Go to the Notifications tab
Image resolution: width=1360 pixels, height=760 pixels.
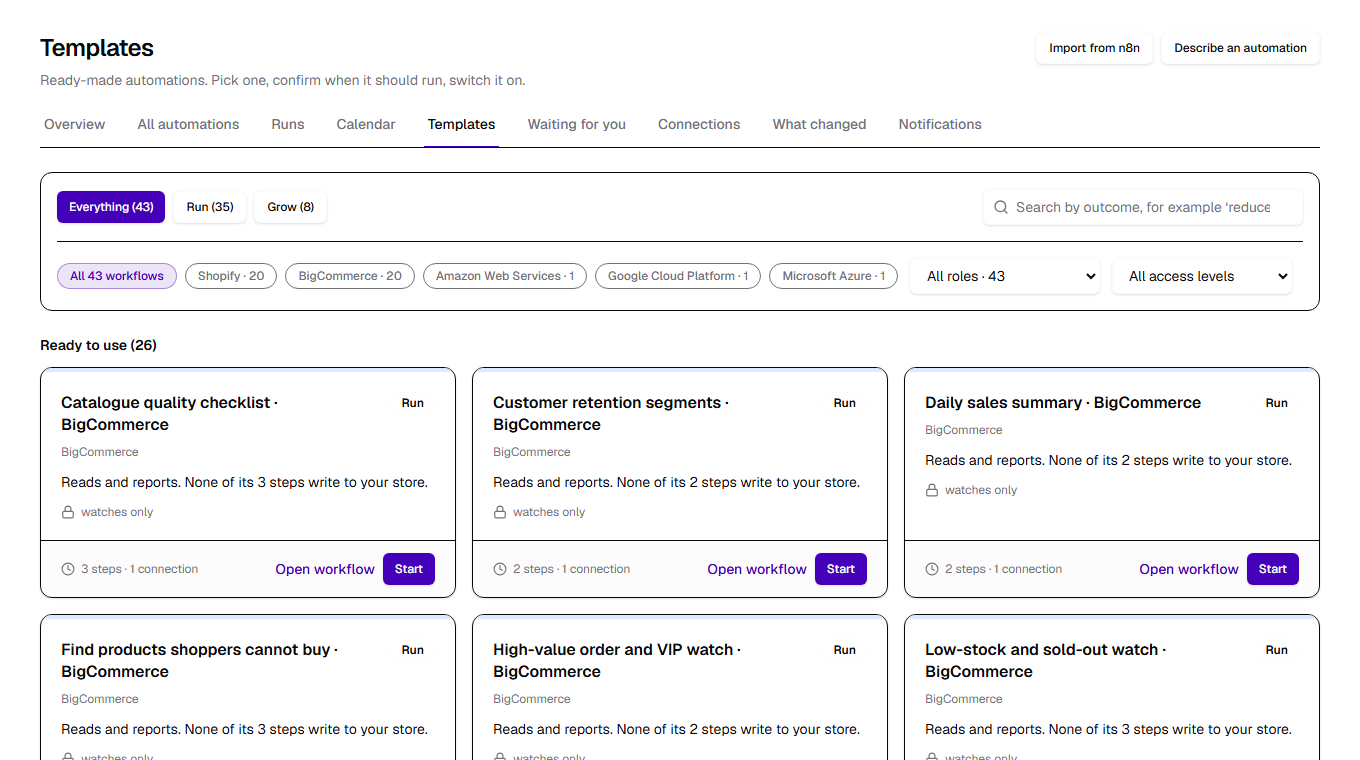[940, 124]
